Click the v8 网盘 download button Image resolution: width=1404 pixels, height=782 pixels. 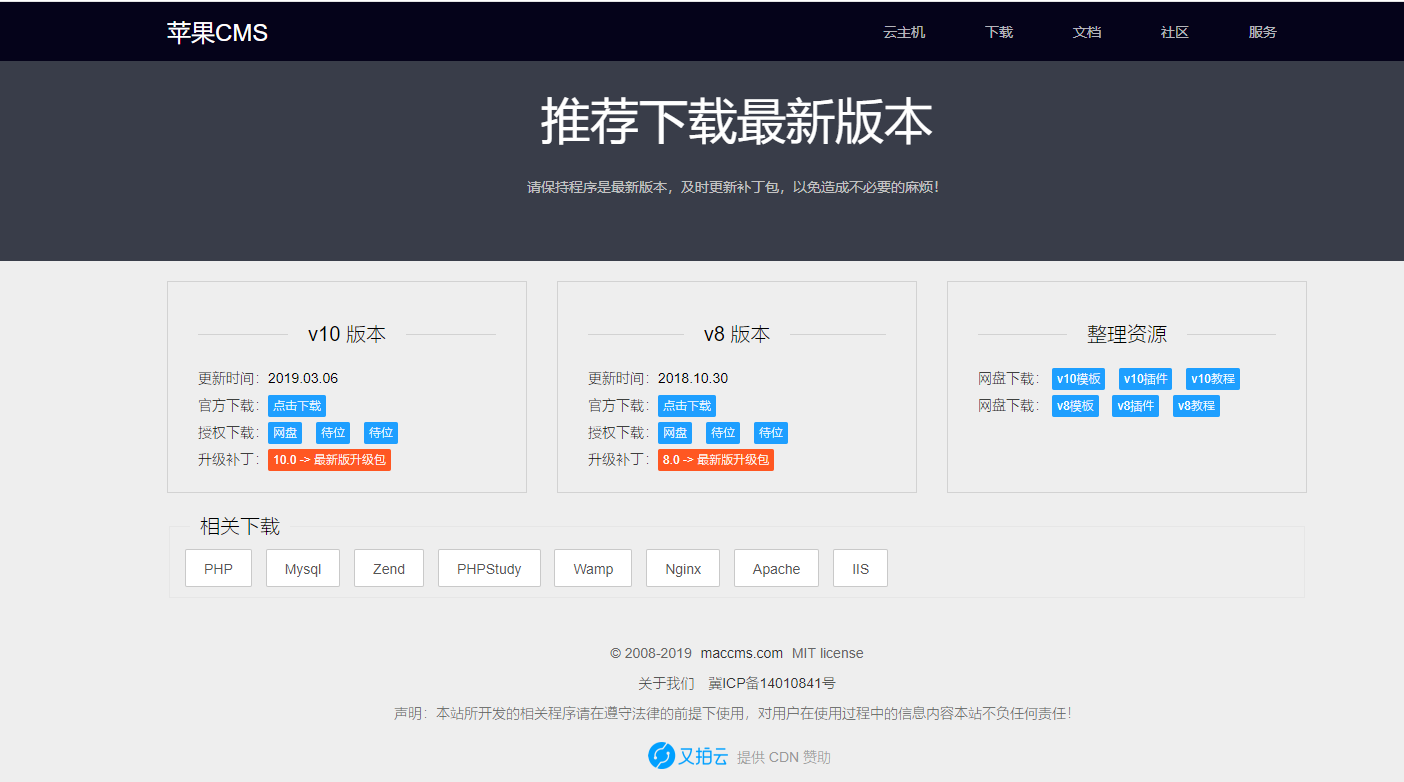click(x=674, y=432)
